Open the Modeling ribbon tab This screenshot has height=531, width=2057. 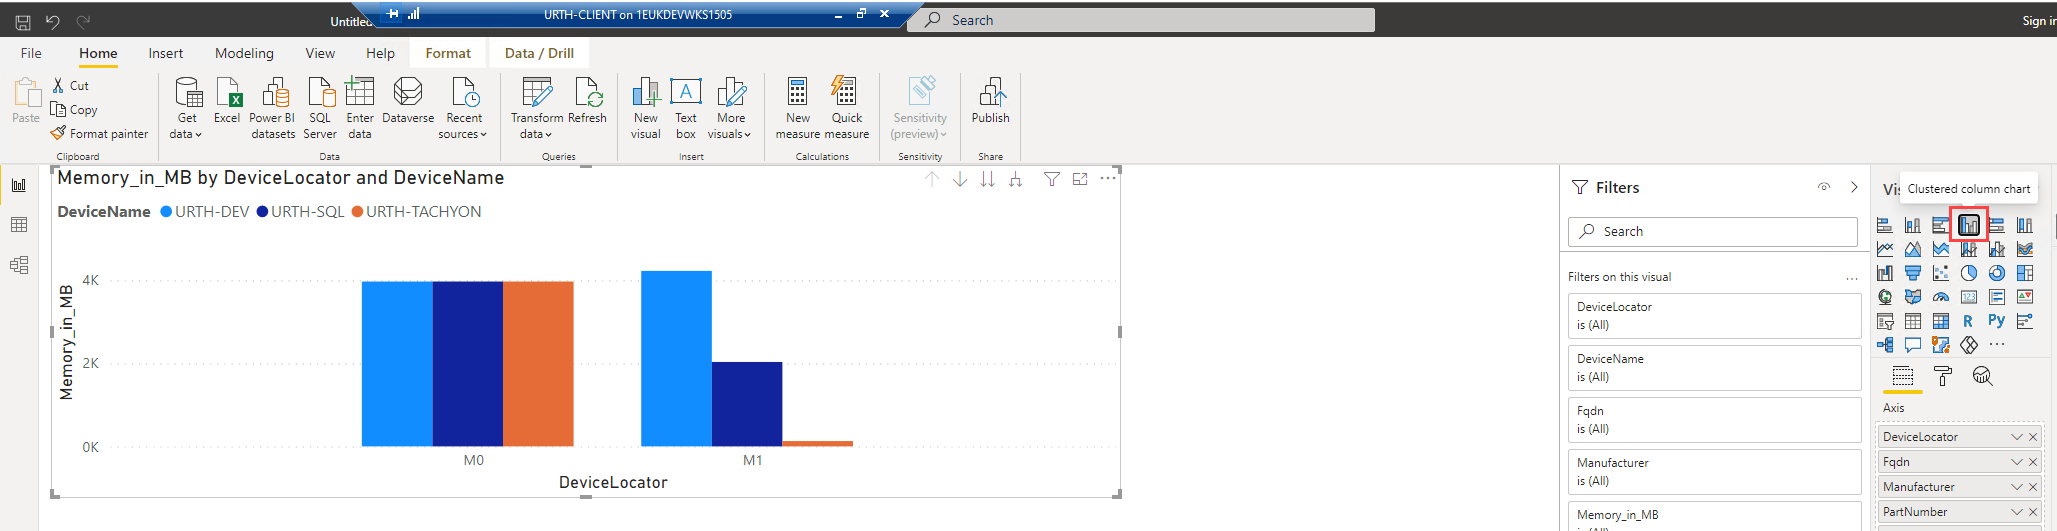tap(244, 53)
